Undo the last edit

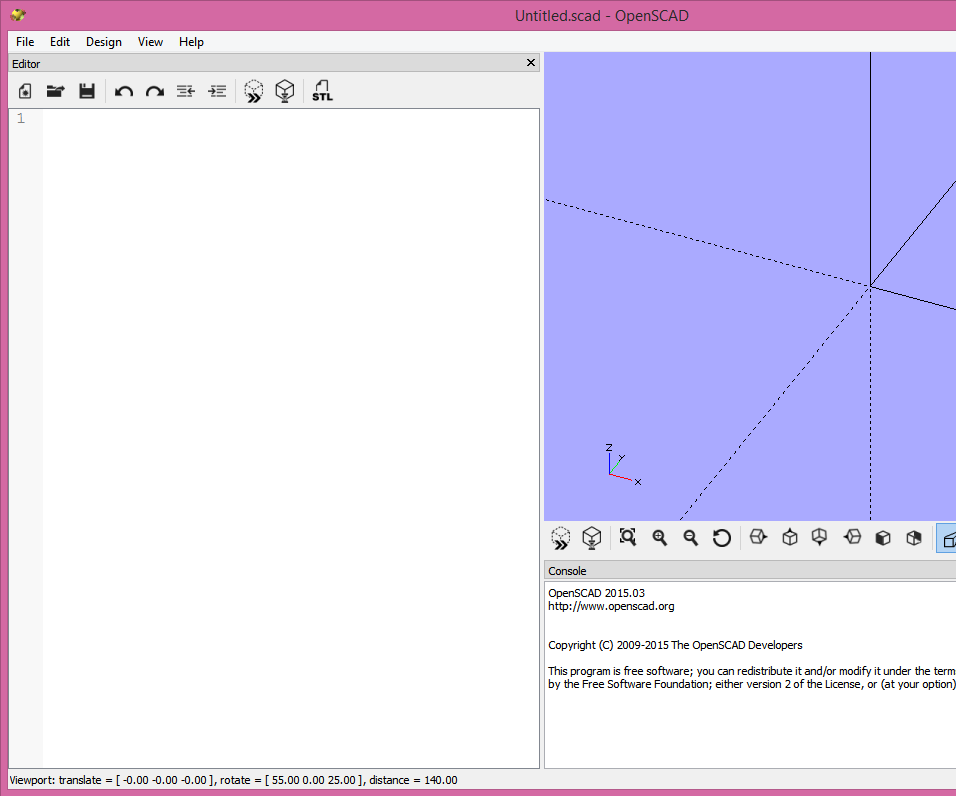[x=123, y=91]
